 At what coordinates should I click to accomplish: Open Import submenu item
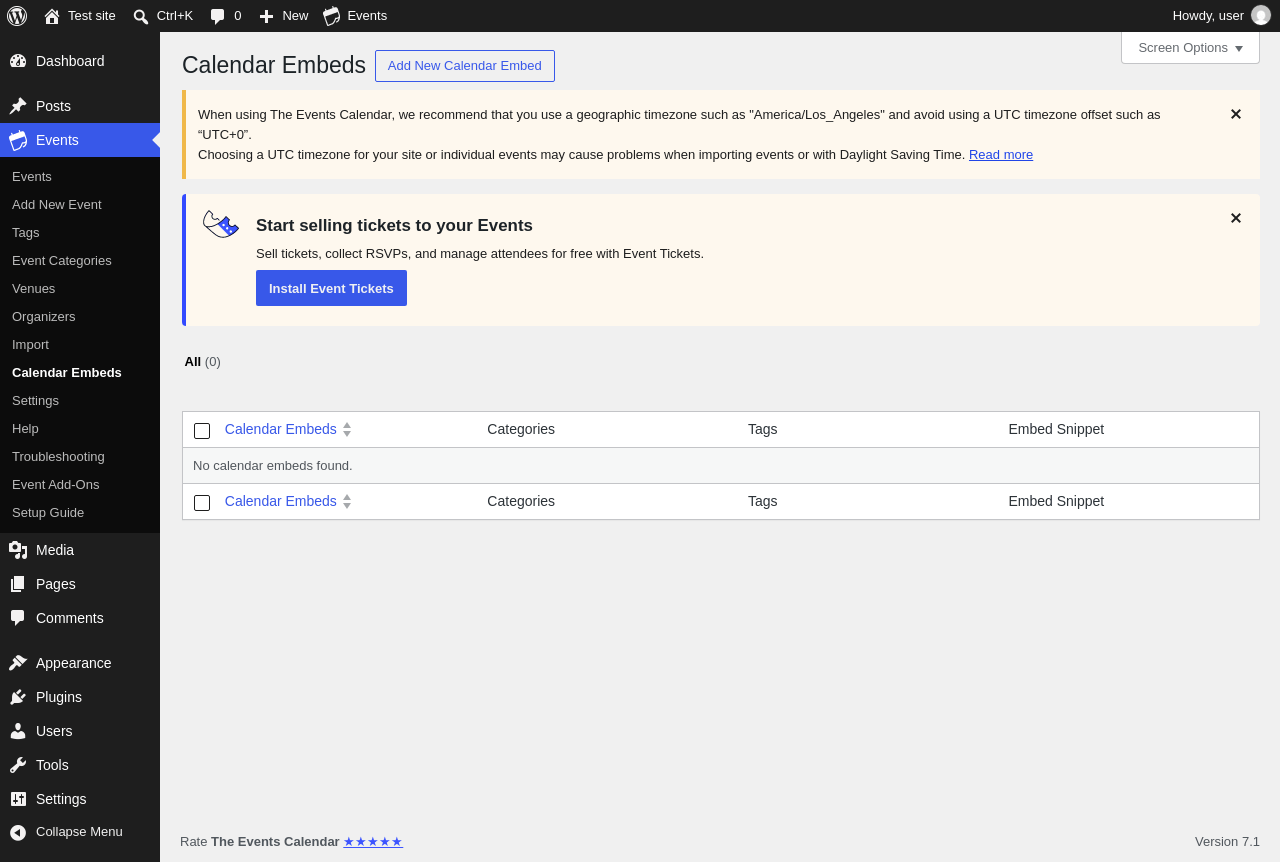pyautogui.click(x=30, y=345)
